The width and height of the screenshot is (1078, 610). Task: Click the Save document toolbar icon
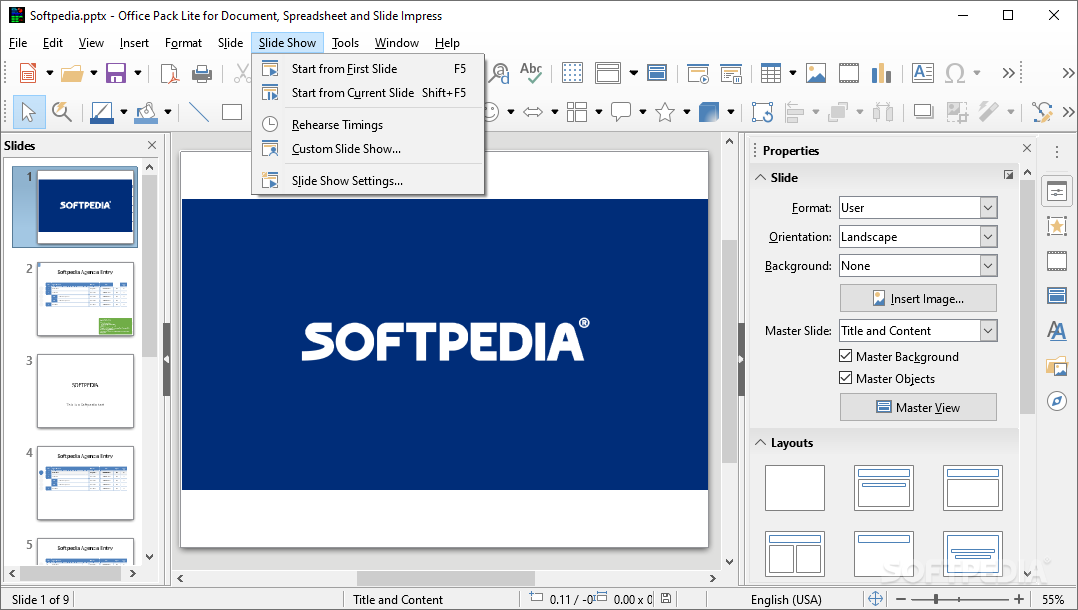tap(116, 73)
